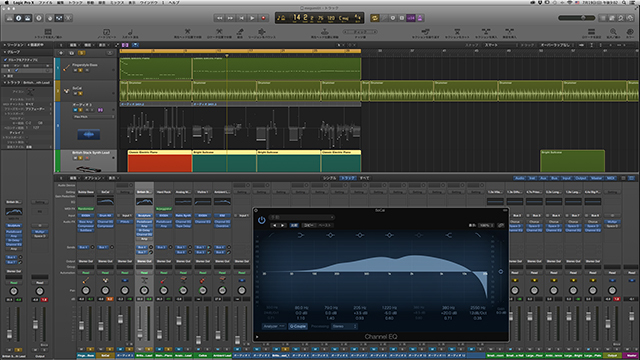The width and height of the screenshot is (640, 360).
Task: Open the Loop Browser icon
Action: click(621, 18)
